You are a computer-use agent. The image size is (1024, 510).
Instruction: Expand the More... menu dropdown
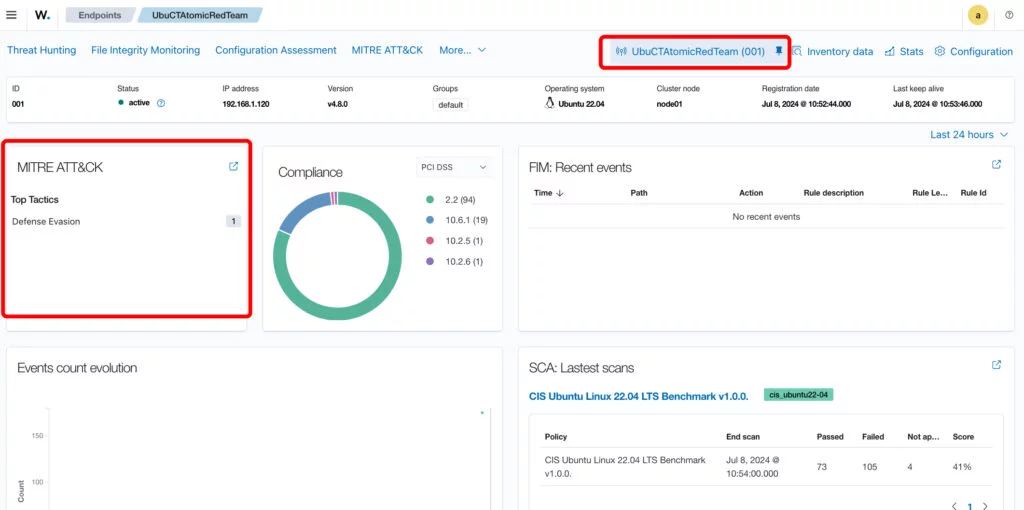point(462,50)
